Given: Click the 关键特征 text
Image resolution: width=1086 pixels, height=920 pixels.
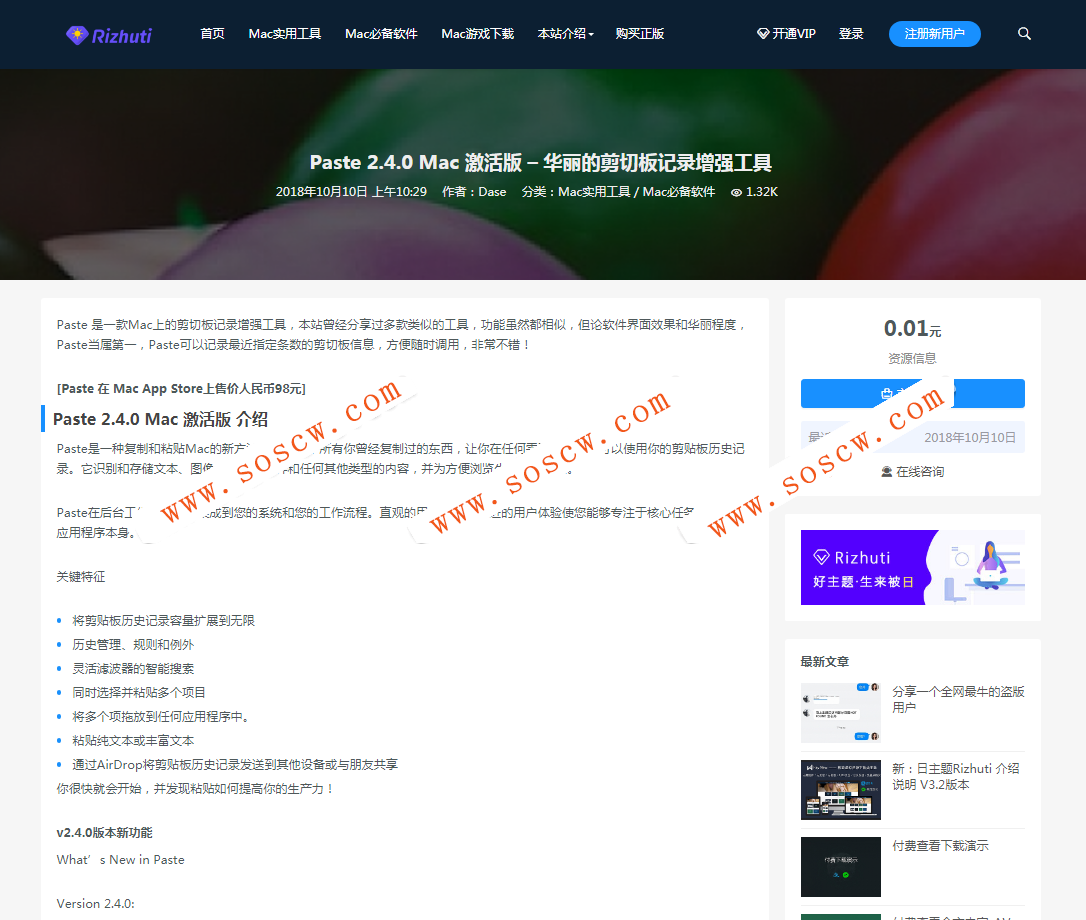Looking at the screenshot, I should click(x=80, y=577).
